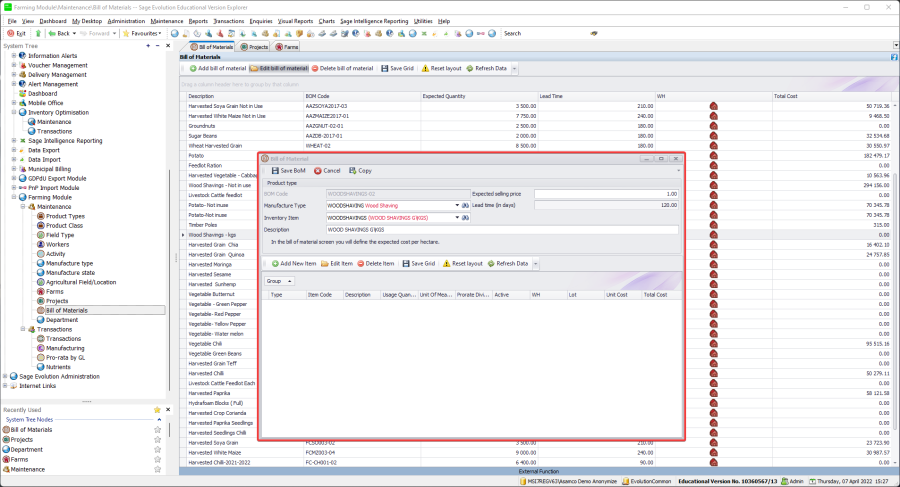Open Edit Item folder icon
900x487 pixels.
pyautogui.click(x=324, y=263)
